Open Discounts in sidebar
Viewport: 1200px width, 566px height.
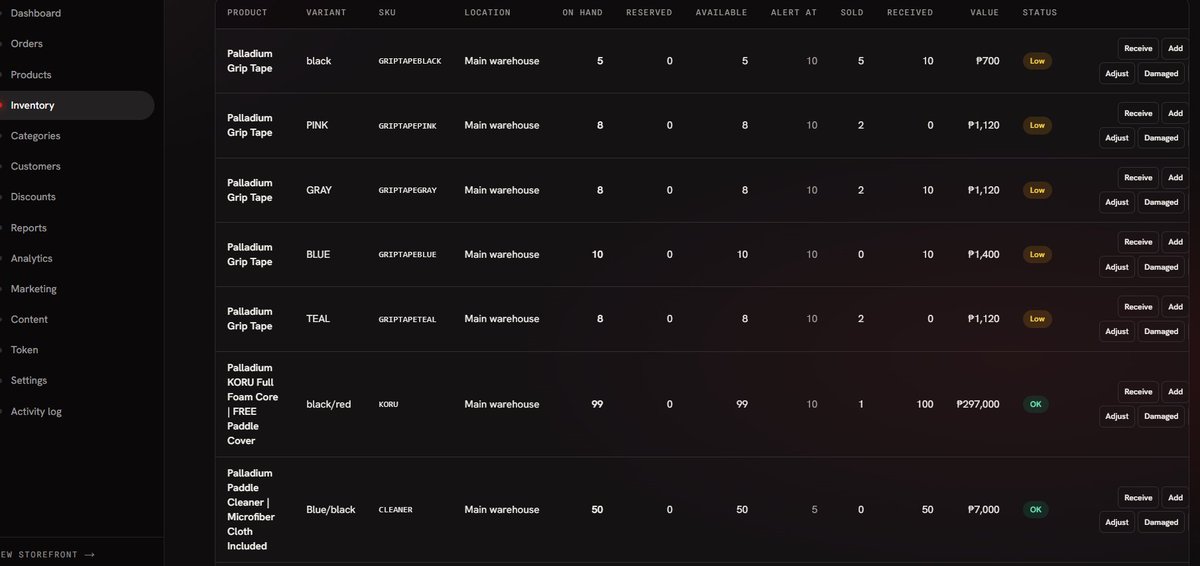[33, 197]
